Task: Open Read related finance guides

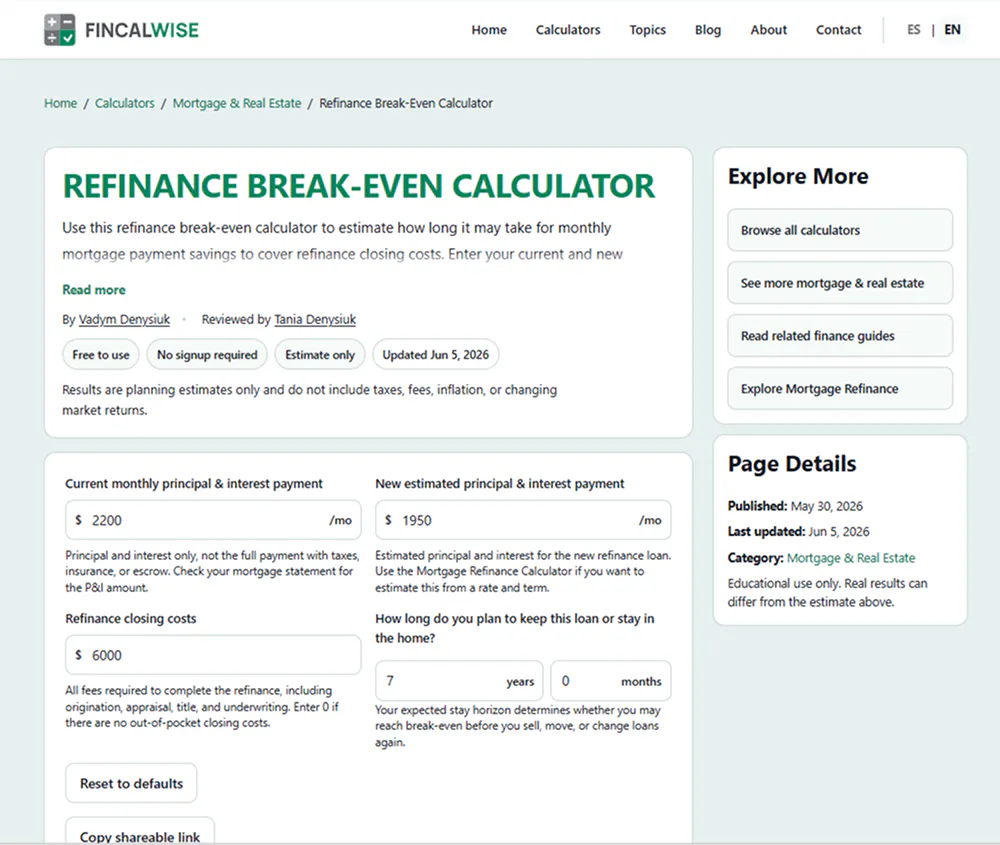Action: point(840,336)
